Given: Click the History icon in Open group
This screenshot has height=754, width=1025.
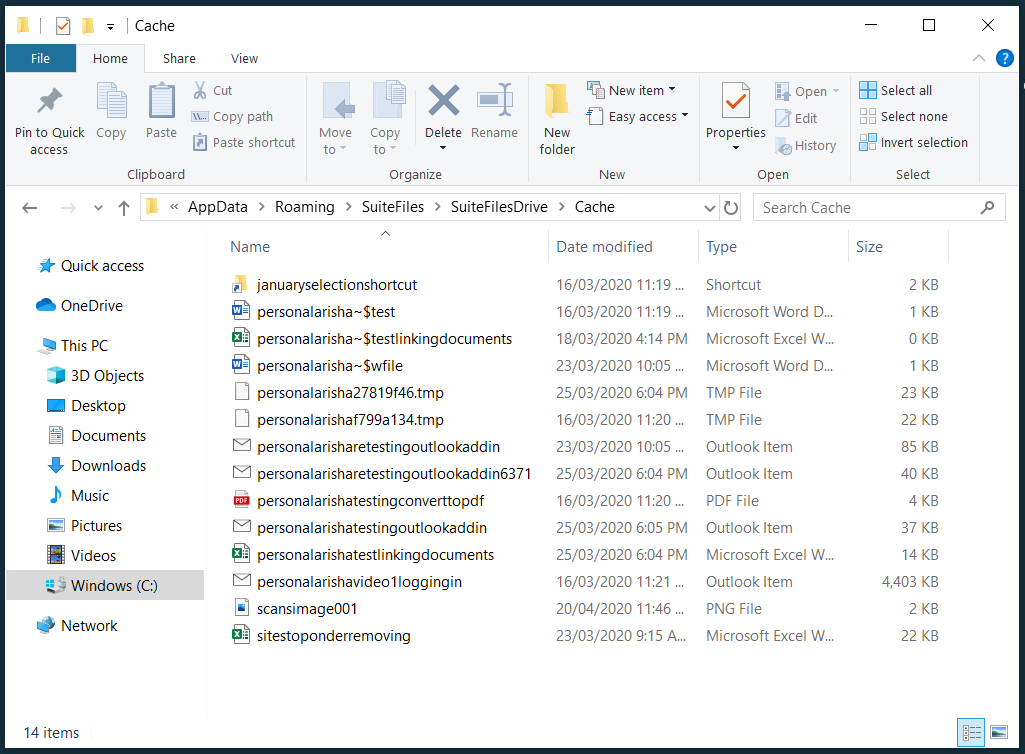Looking at the screenshot, I should click(806, 145).
